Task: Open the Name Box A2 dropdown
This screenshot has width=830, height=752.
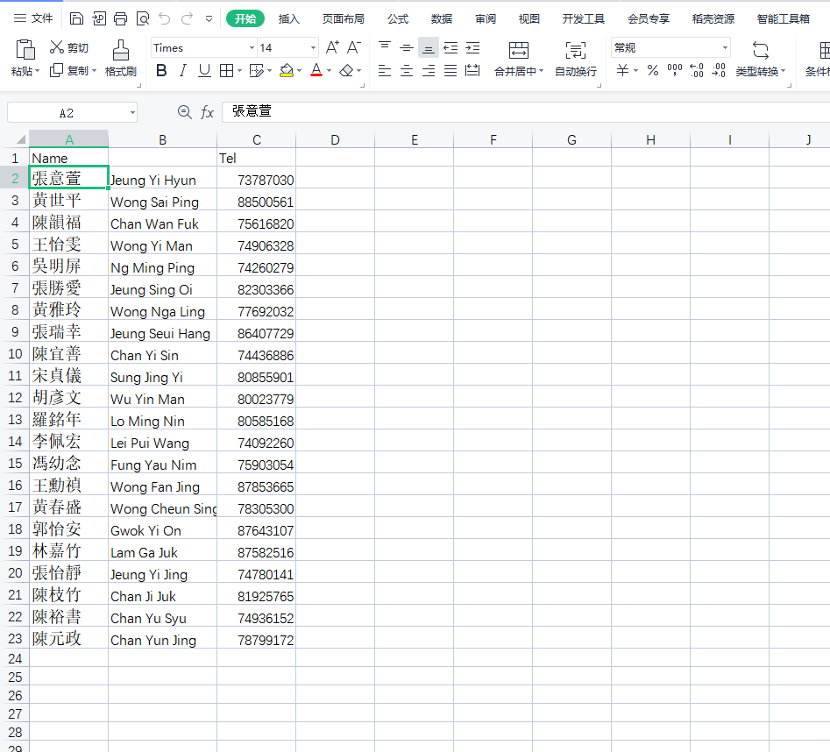Action: tap(132, 113)
